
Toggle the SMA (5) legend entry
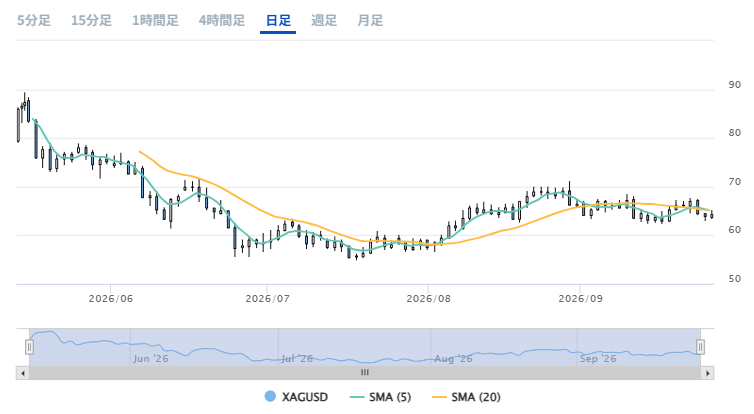coord(380,397)
